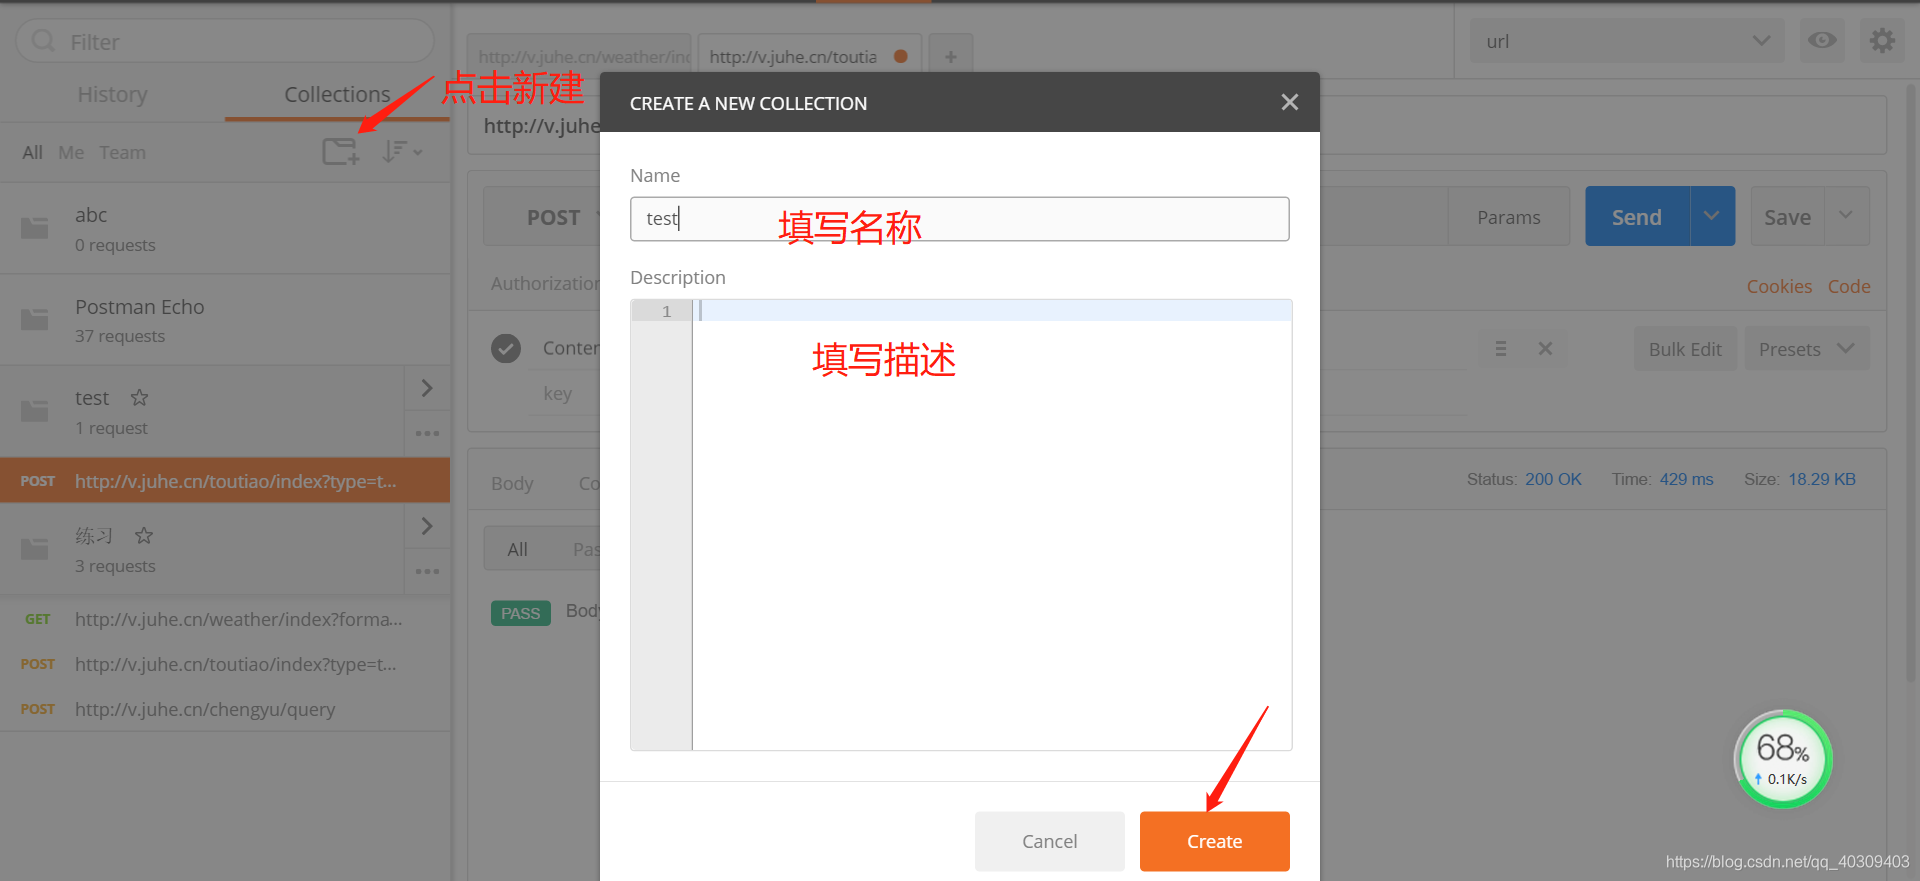Screen dimensions: 1920x881
Task: Click the search icon in Filter box
Action: pos(43,41)
